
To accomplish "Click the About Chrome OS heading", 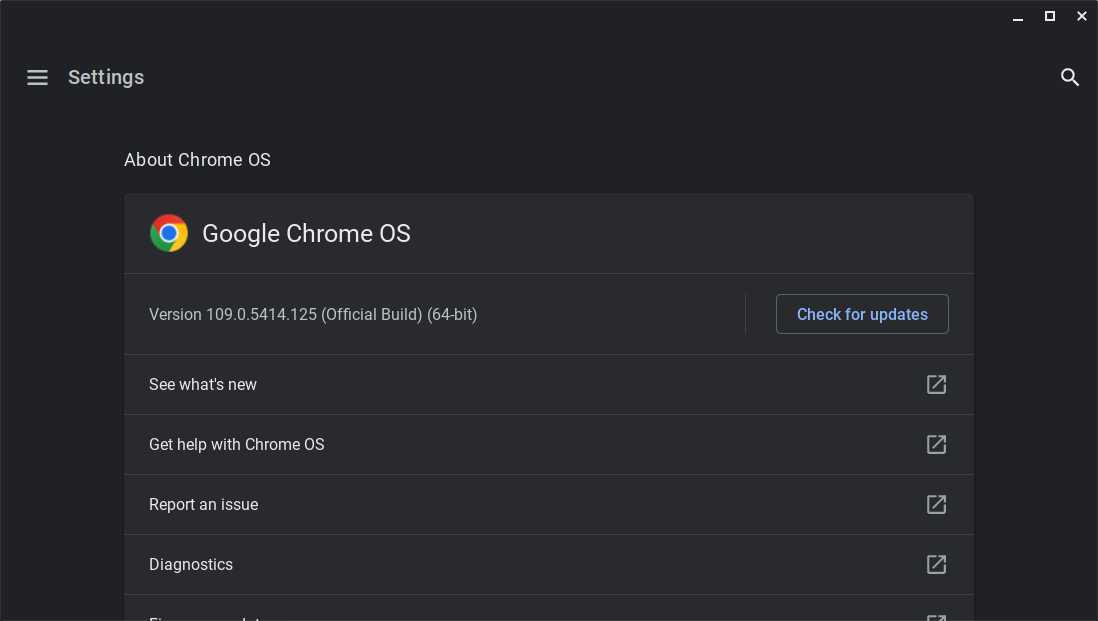I will tap(197, 160).
